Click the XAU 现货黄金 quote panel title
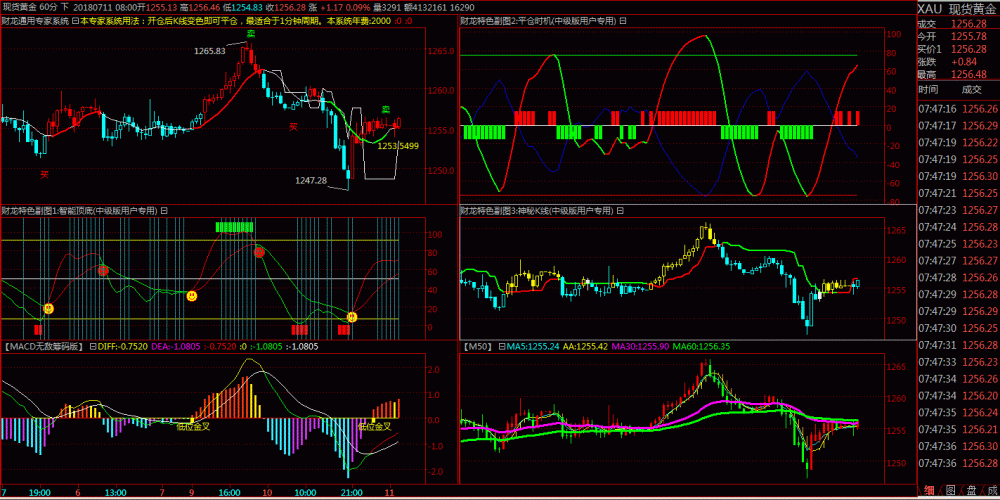The image size is (1000, 500). click(x=959, y=8)
